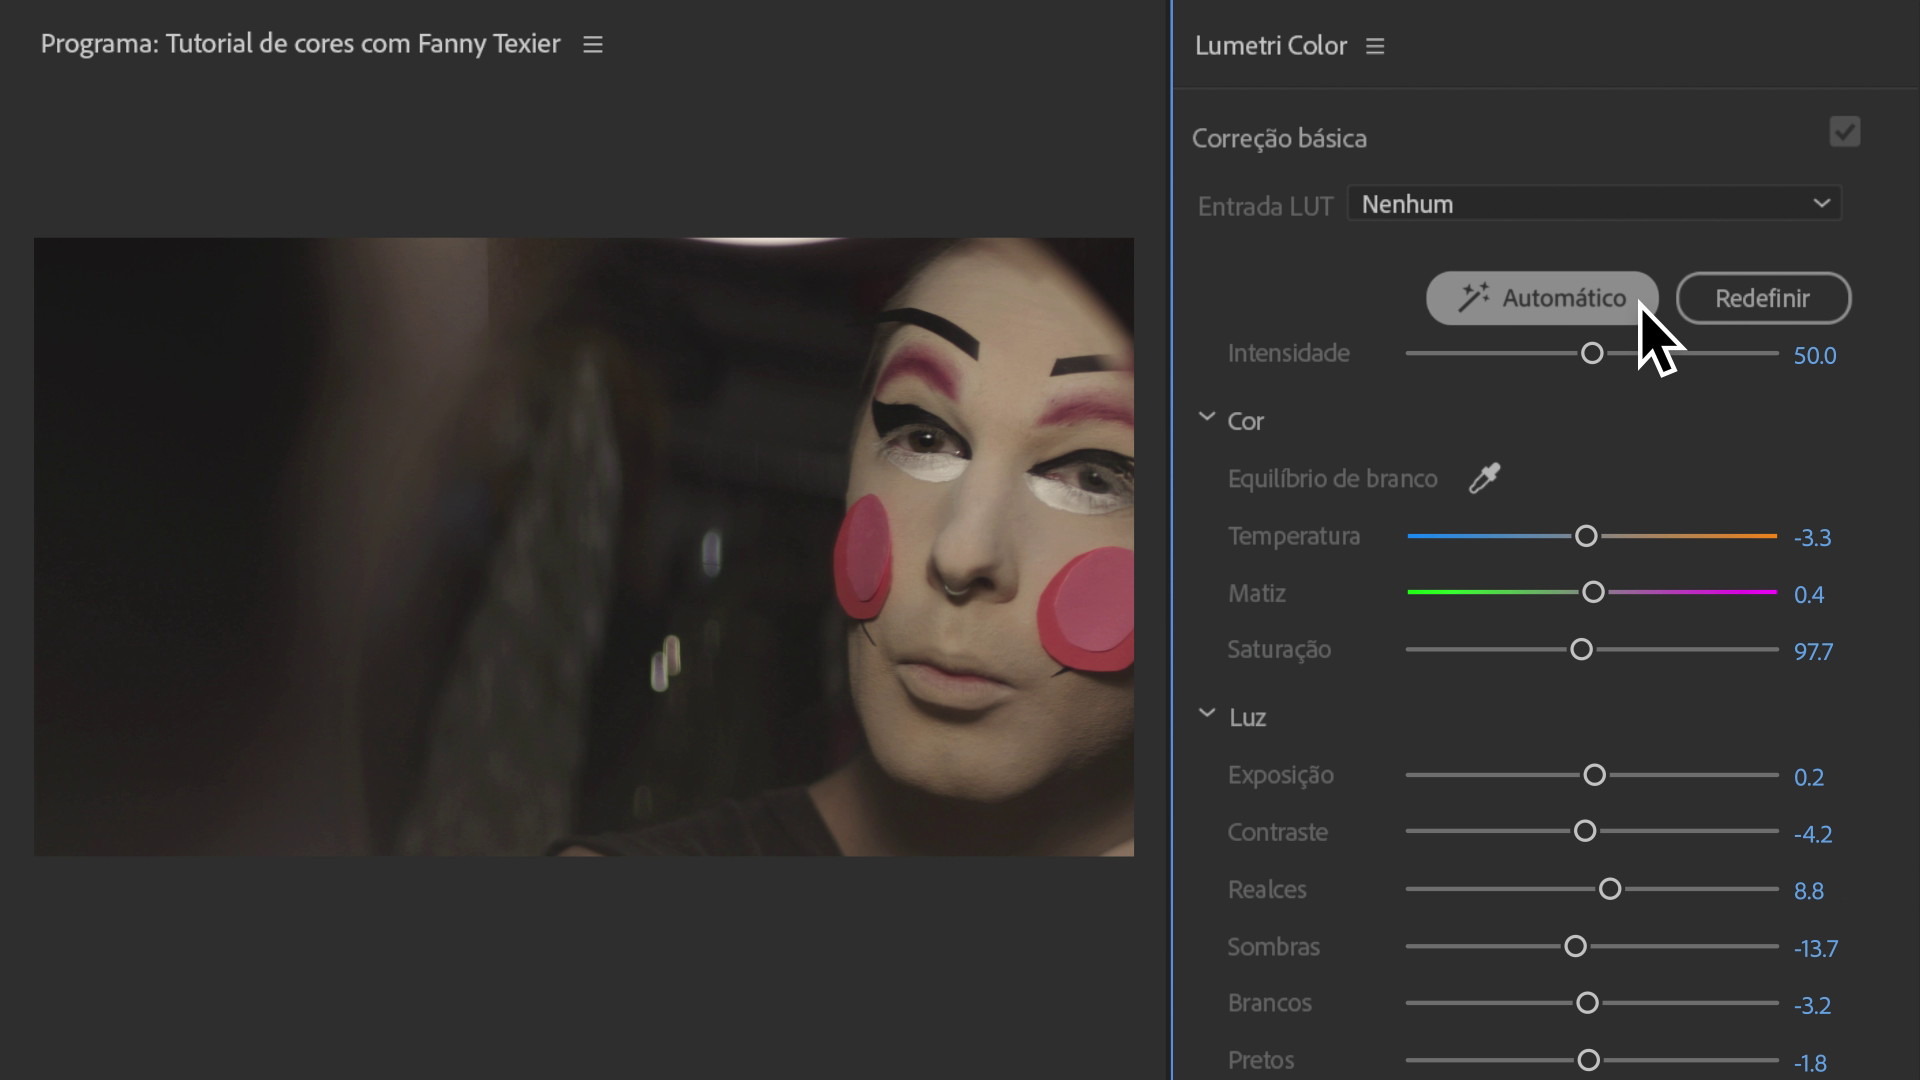Collapse the Luz section
The image size is (1920, 1080).
[1207, 714]
